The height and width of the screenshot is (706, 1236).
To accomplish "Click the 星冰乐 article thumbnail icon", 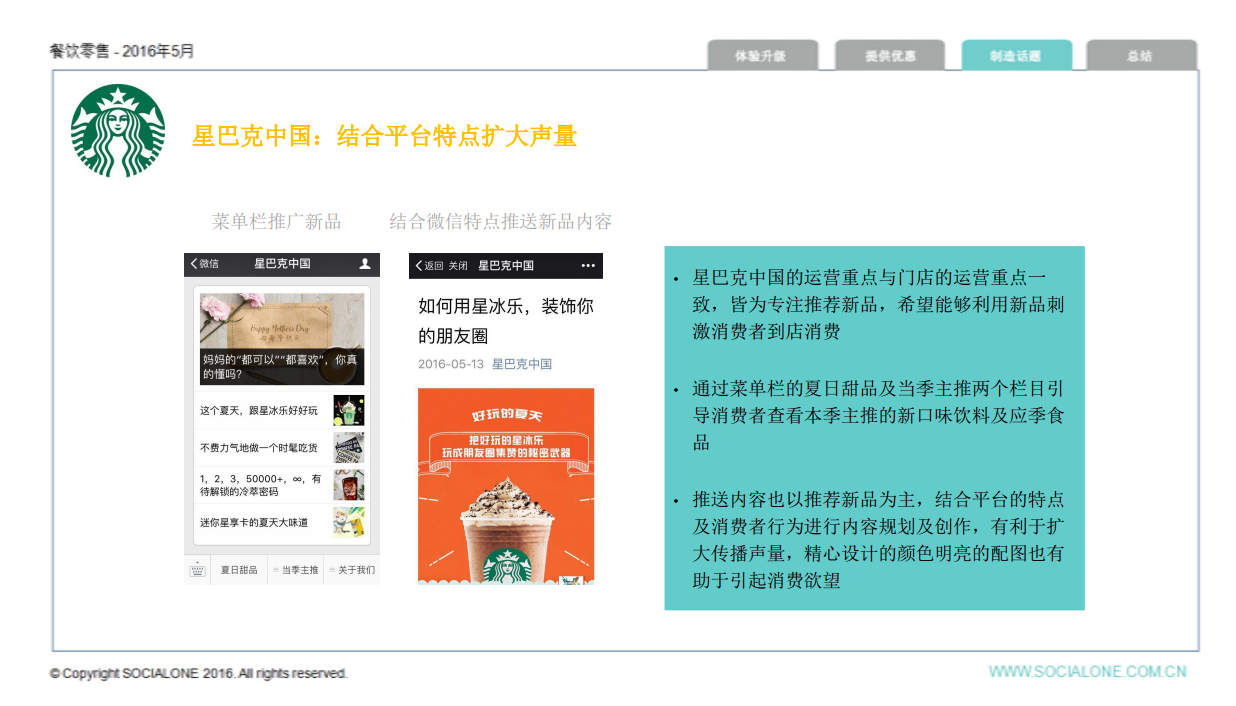I will click(x=349, y=410).
